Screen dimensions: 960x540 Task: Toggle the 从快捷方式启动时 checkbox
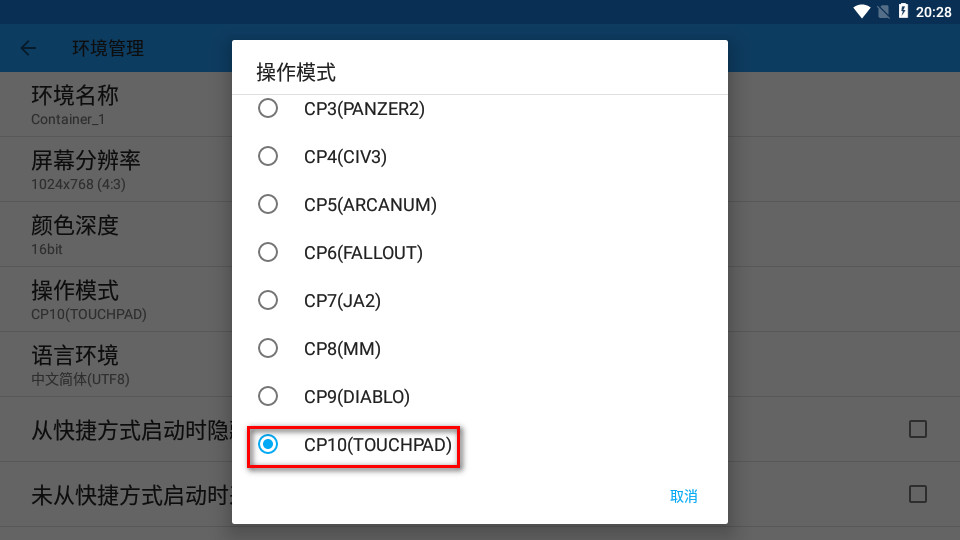[x=917, y=429]
